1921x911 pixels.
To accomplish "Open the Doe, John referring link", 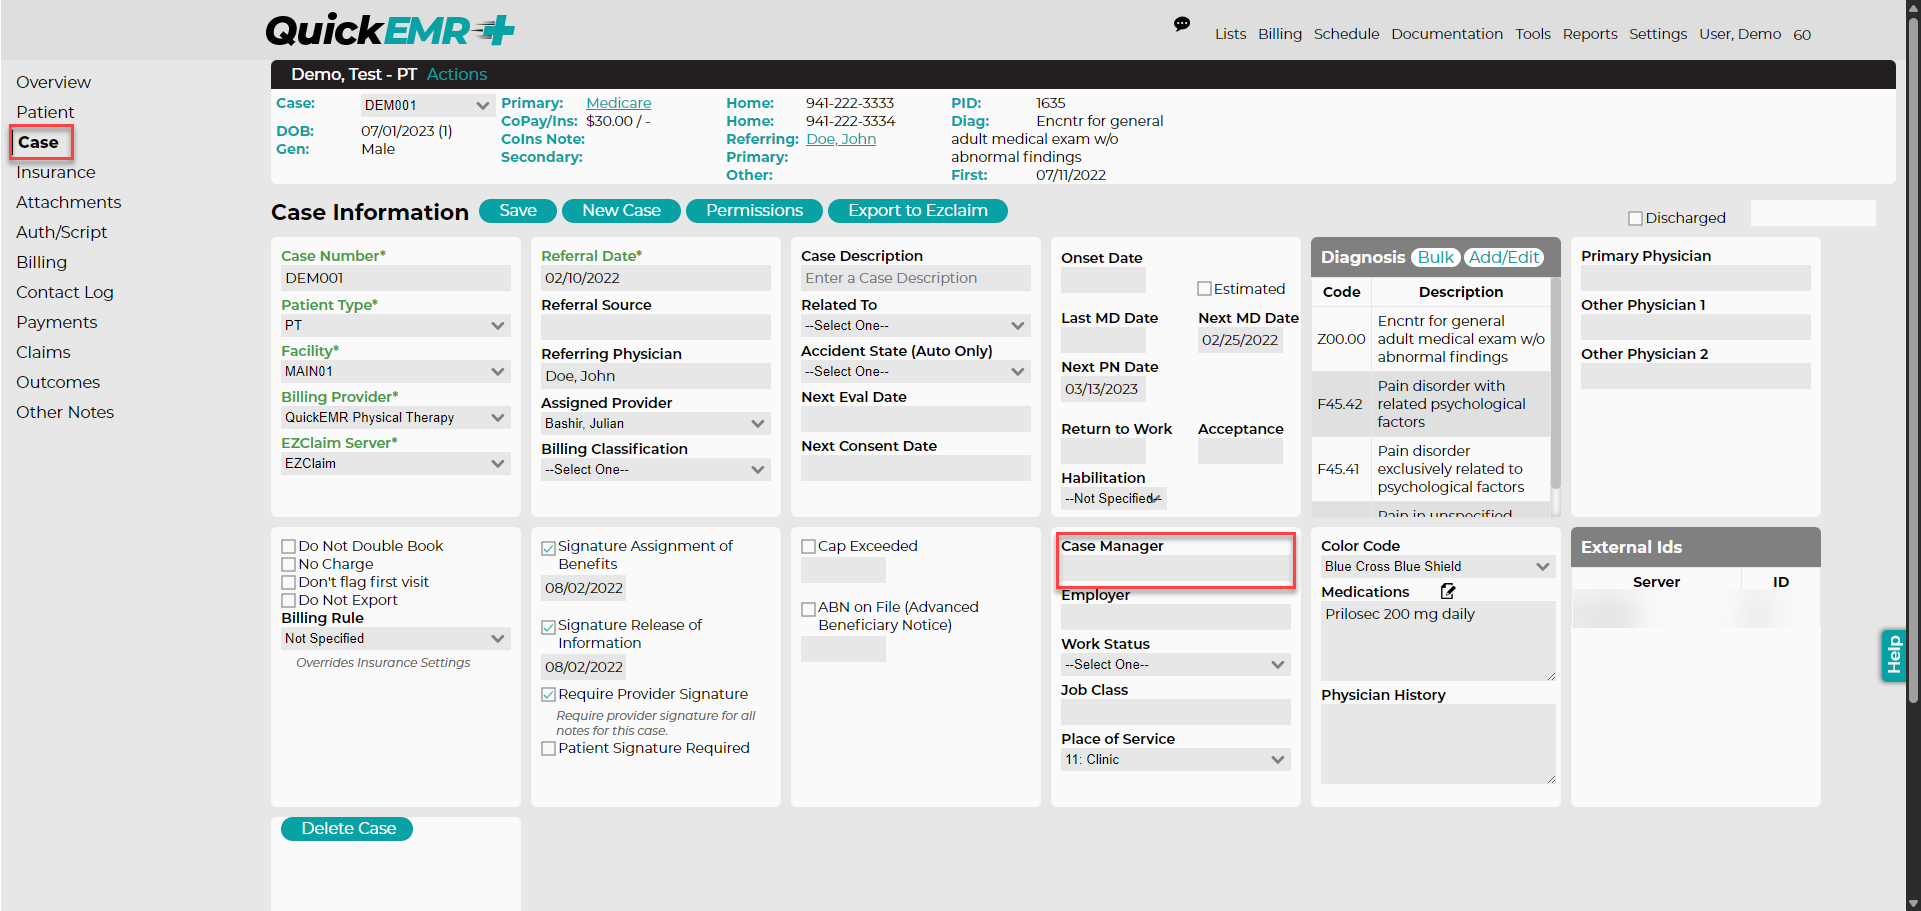I will (x=841, y=139).
